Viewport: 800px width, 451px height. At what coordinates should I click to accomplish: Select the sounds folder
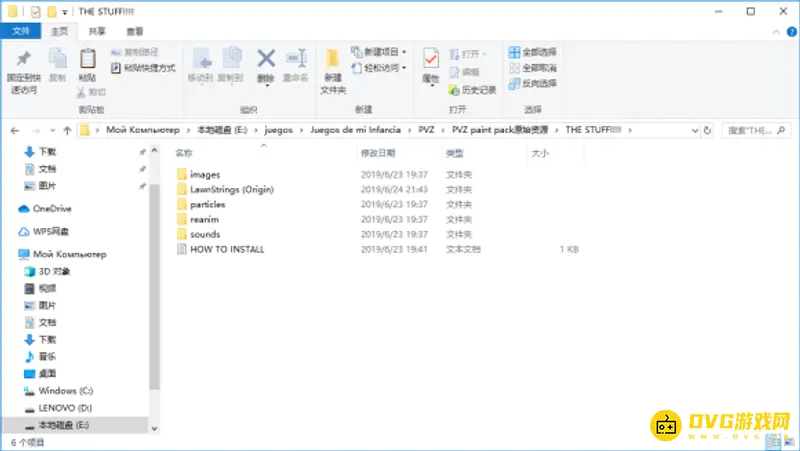(x=199, y=235)
